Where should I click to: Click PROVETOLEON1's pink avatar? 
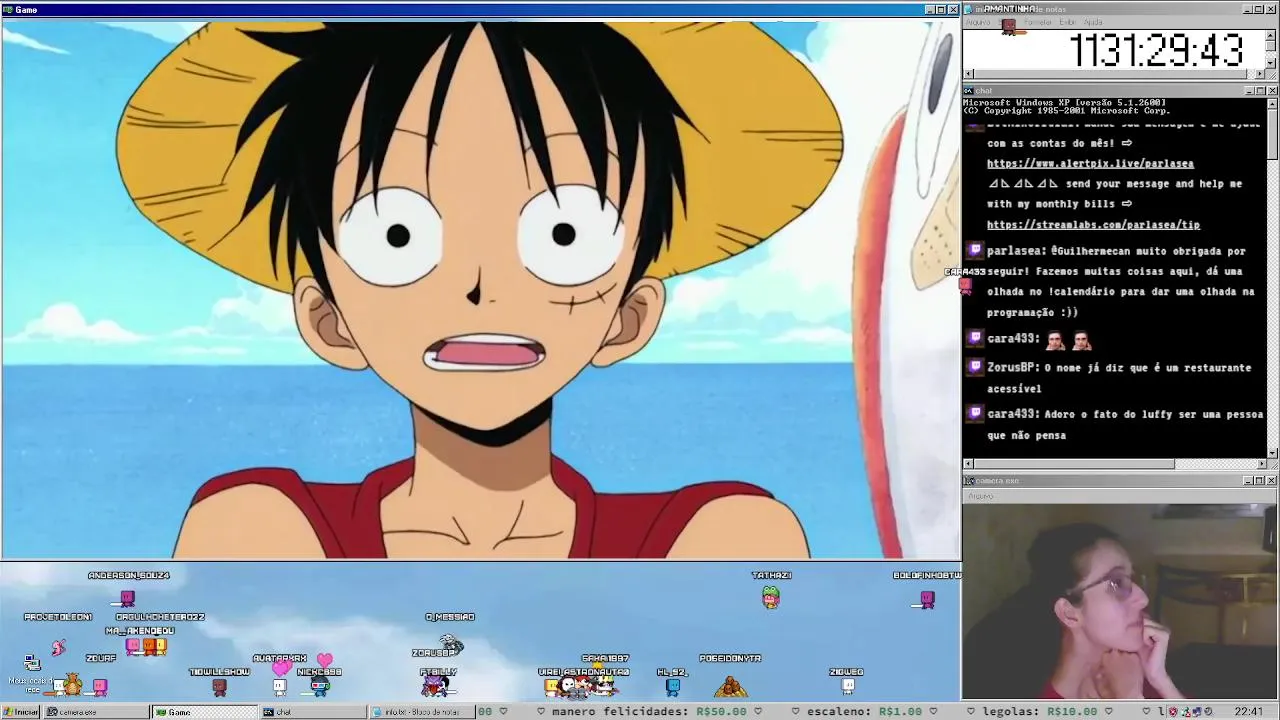(x=58, y=647)
